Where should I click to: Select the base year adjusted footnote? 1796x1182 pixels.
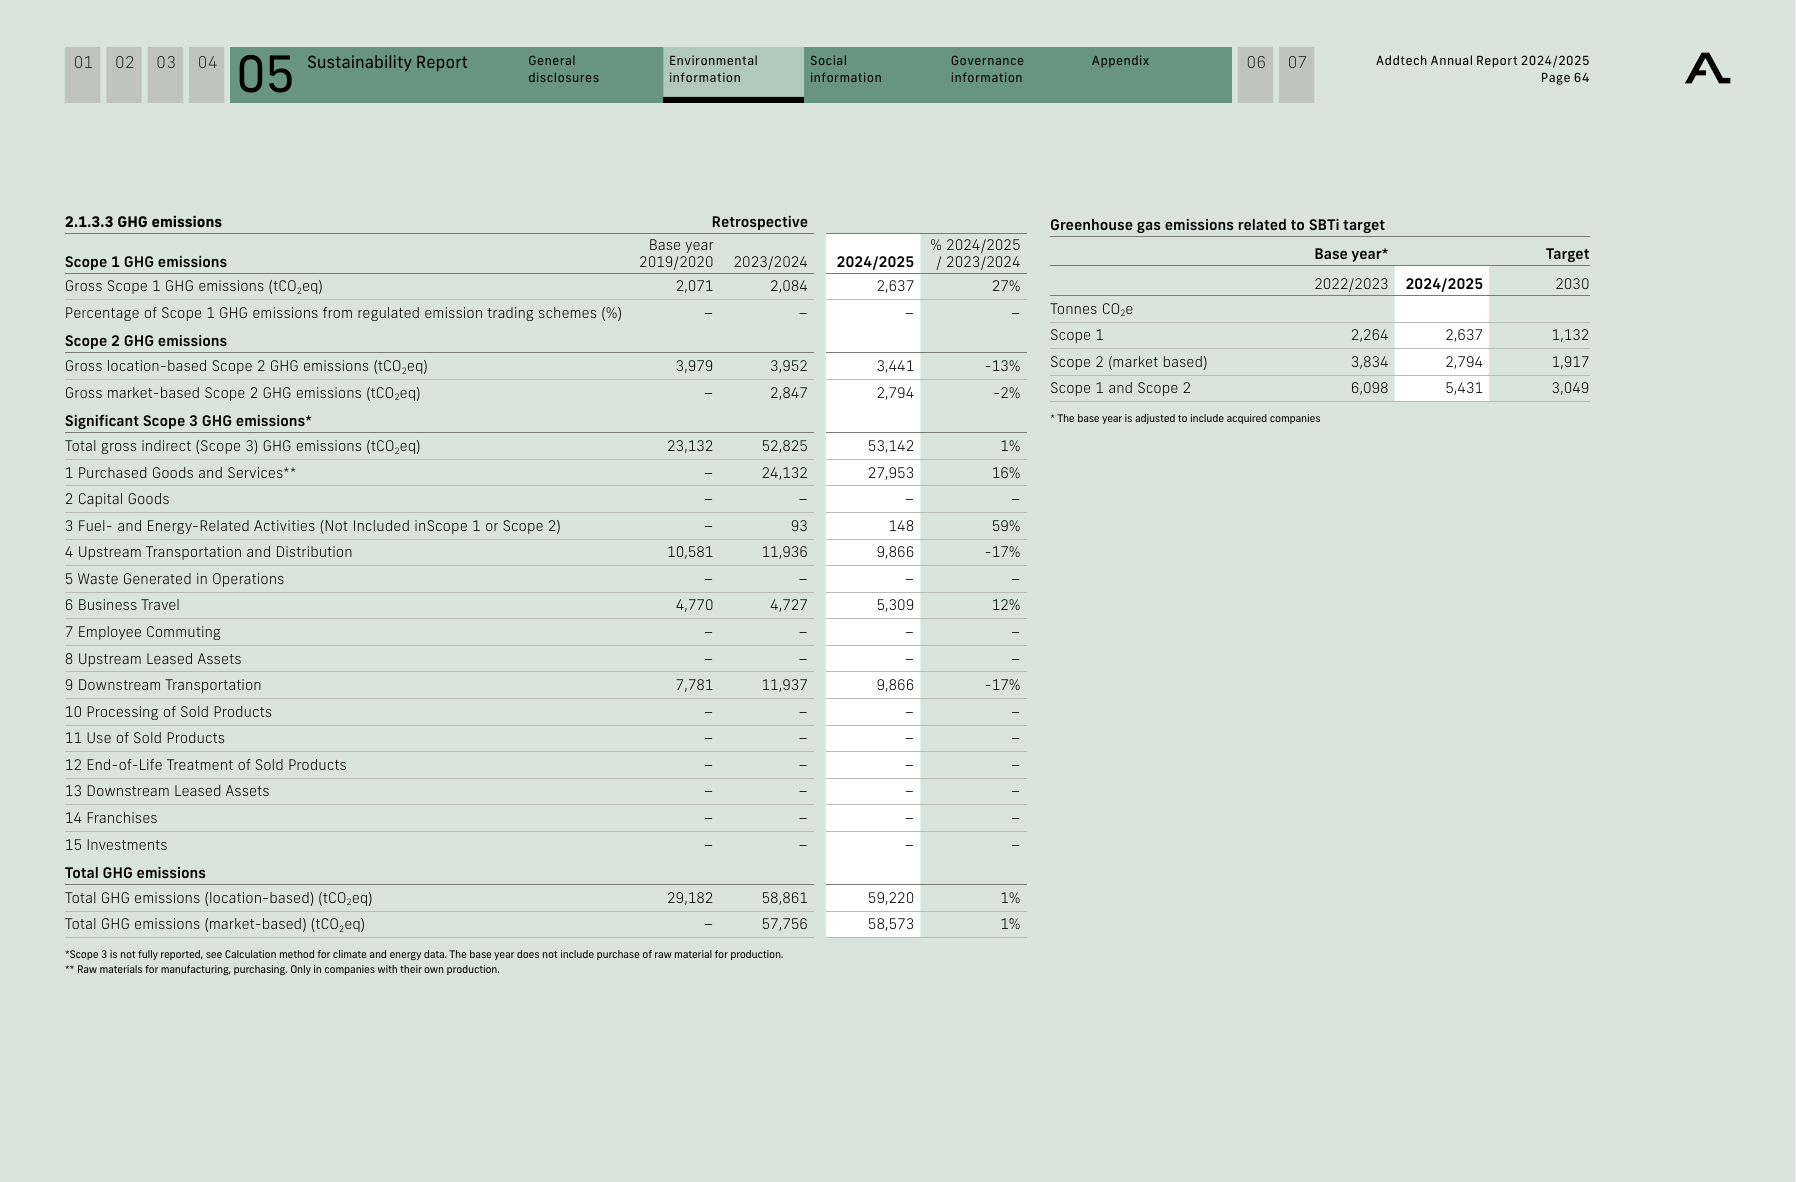click(1185, 419)
